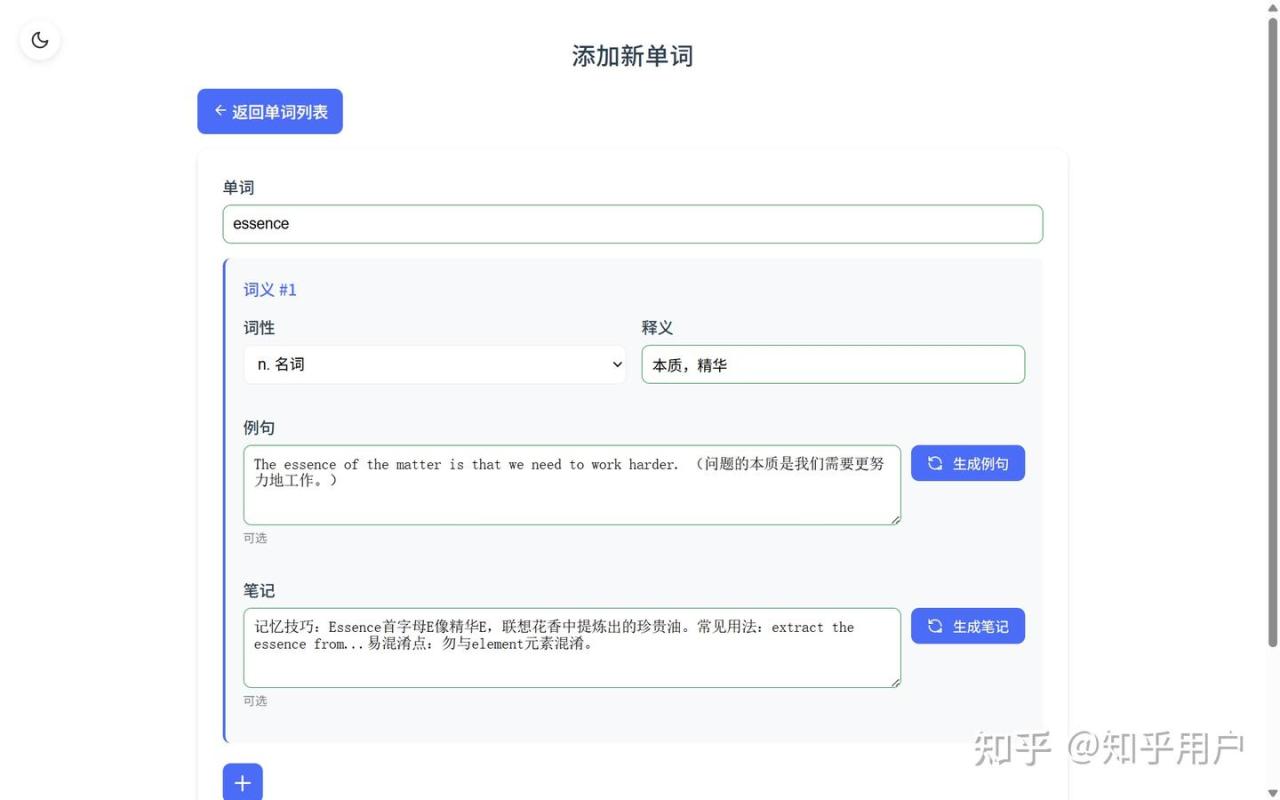Click the 词义 #1 section heading
This screenshot has width=1280, height=800.
[x=270, y=290]
